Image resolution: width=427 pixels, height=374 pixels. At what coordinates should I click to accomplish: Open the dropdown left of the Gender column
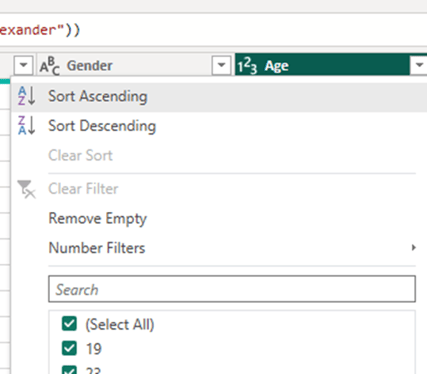click(x=23, y=65)
